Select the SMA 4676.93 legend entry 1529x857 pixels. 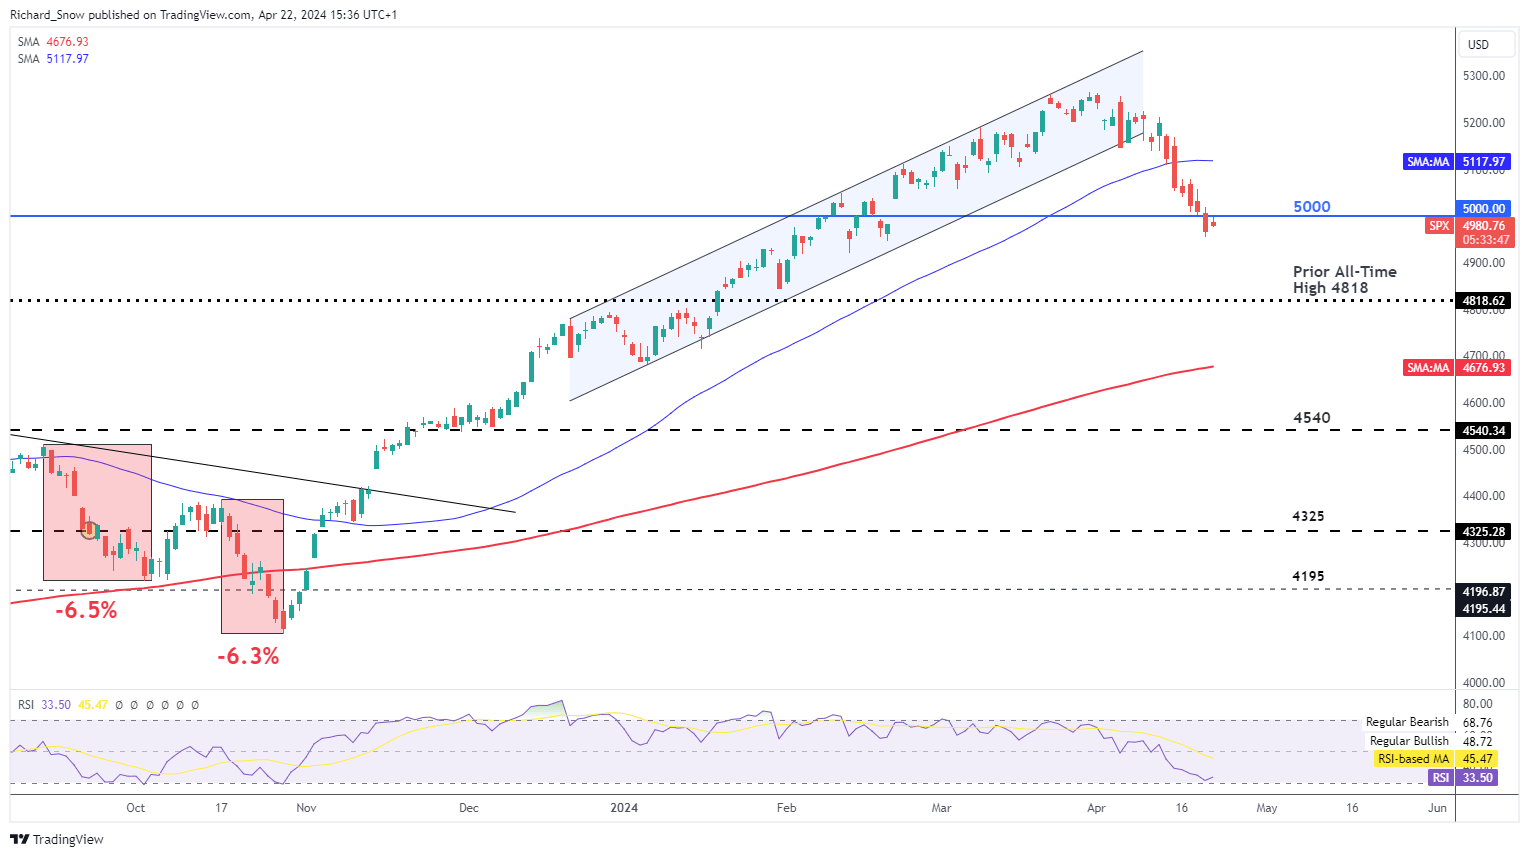click(x=53, y=42)
